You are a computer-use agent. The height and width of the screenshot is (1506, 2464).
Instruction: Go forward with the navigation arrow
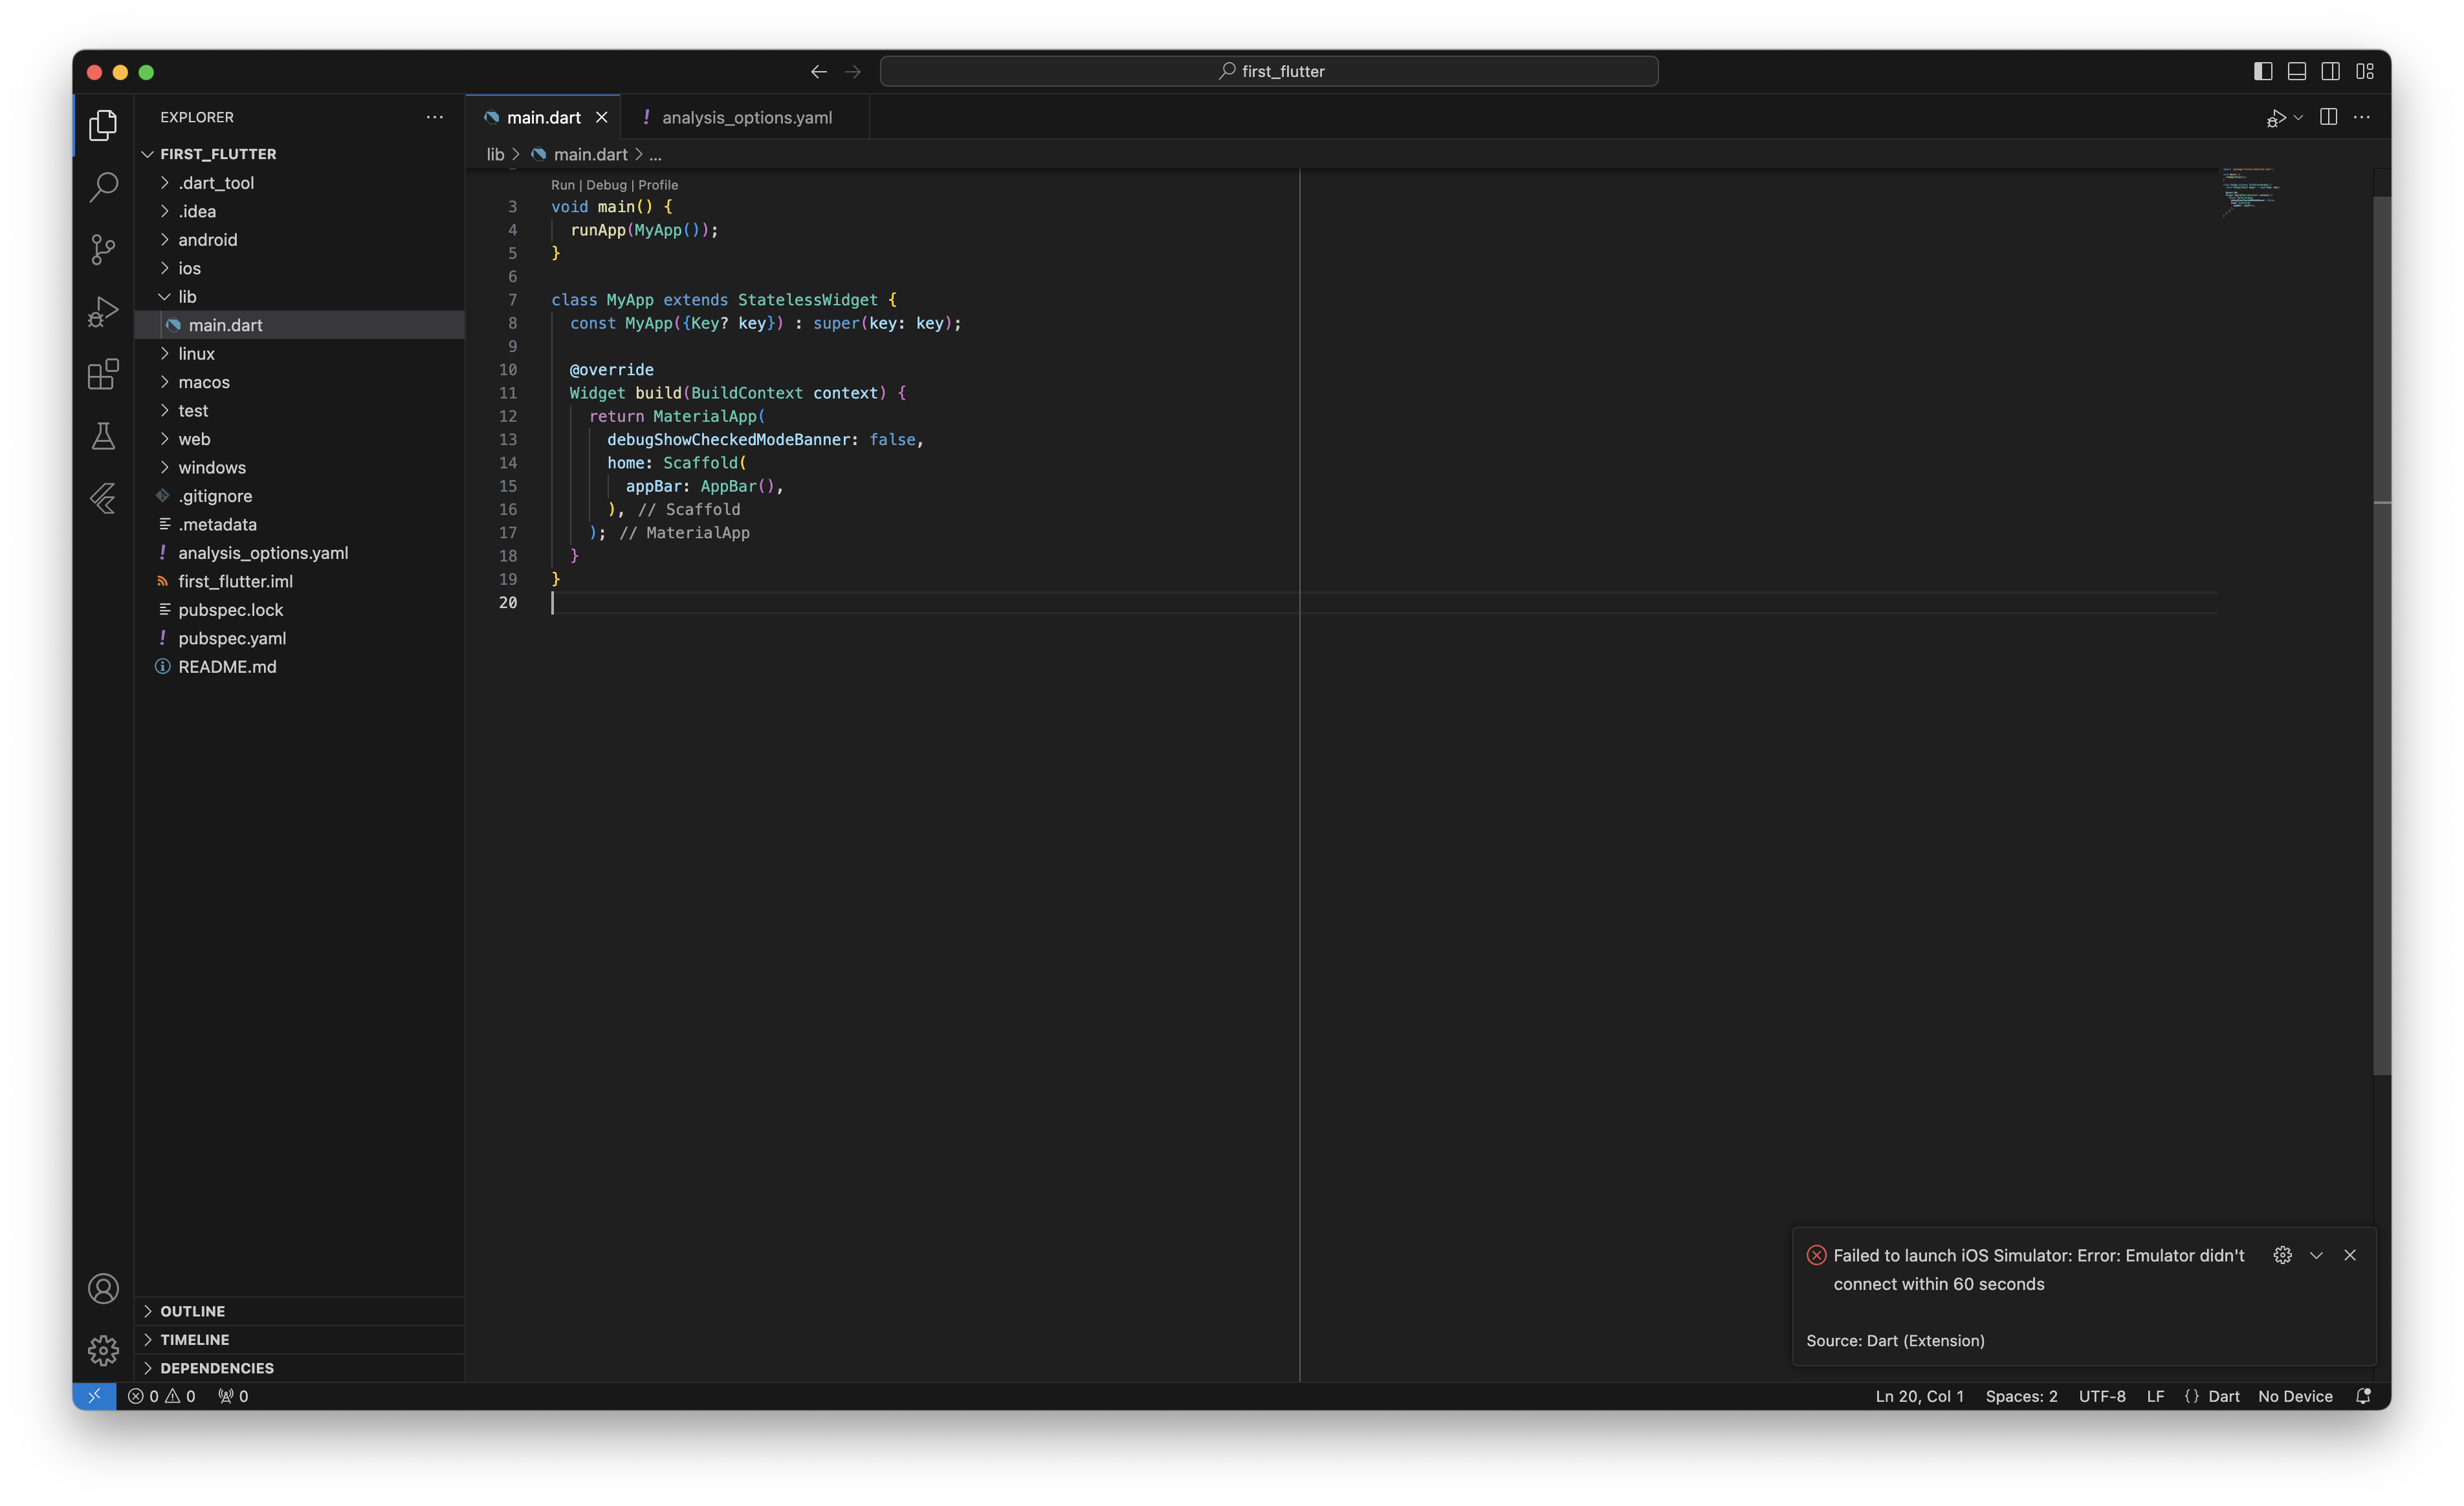coord(853,71)
